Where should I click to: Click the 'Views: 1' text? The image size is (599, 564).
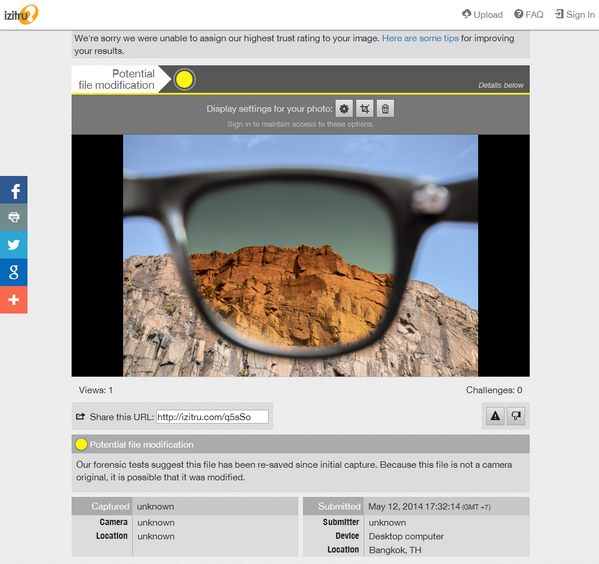pos(96,390)
